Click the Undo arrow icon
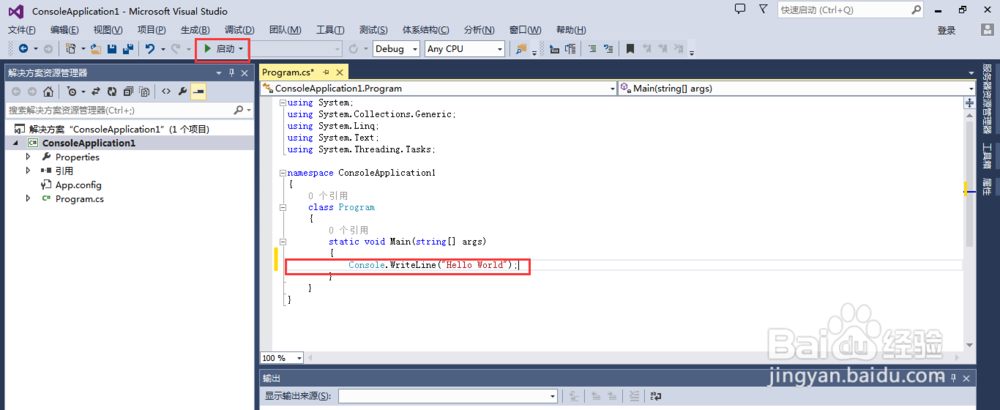The width and height of the screenshot is (1000, 410). tap(150, 48)
